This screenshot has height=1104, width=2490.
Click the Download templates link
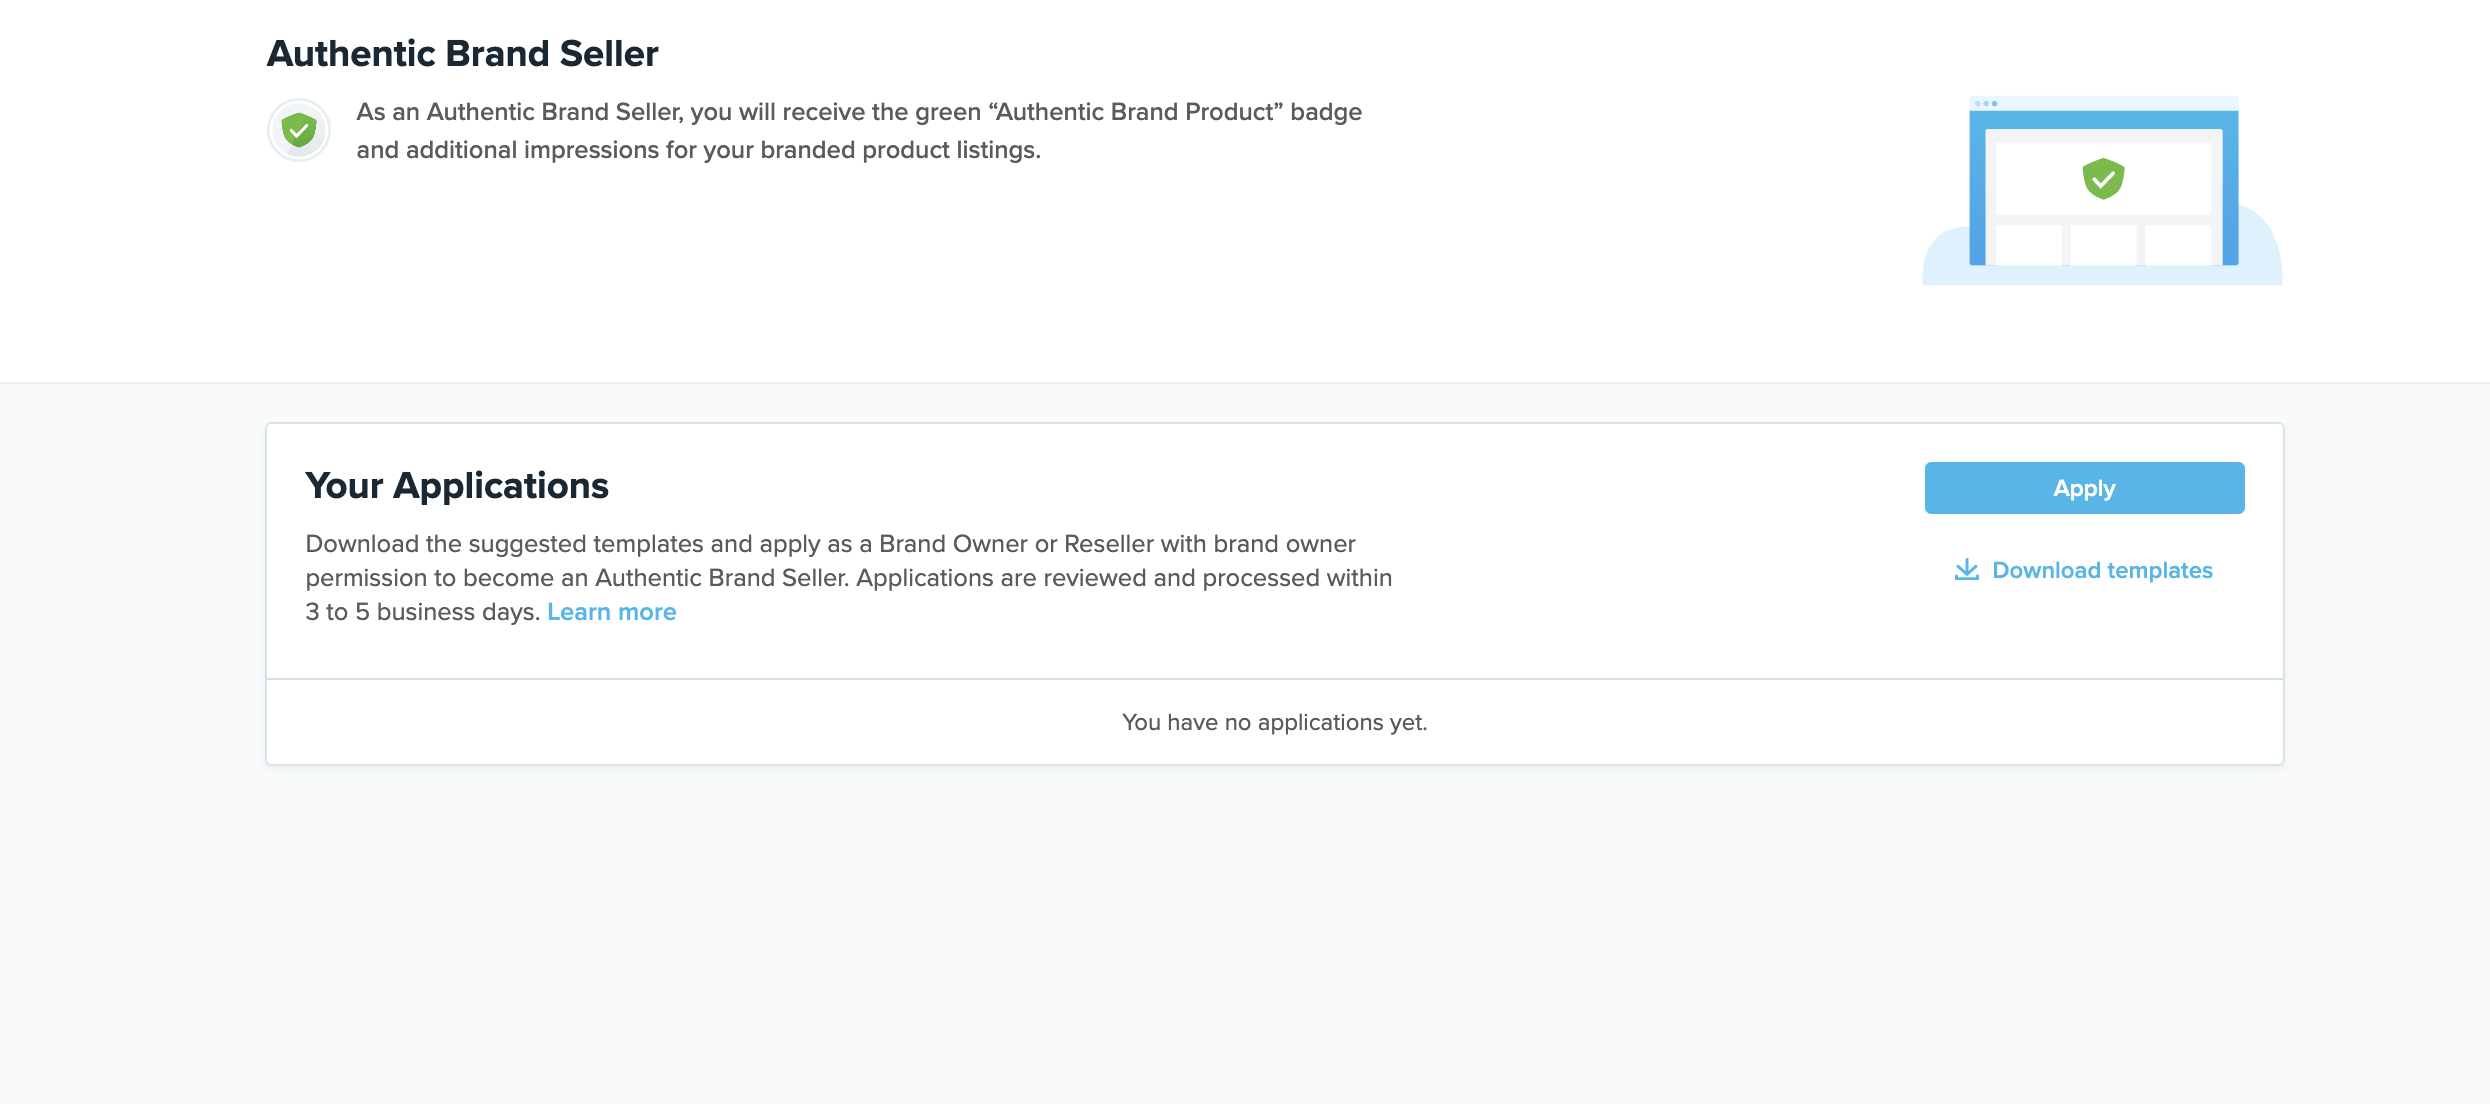(2102, 569)
